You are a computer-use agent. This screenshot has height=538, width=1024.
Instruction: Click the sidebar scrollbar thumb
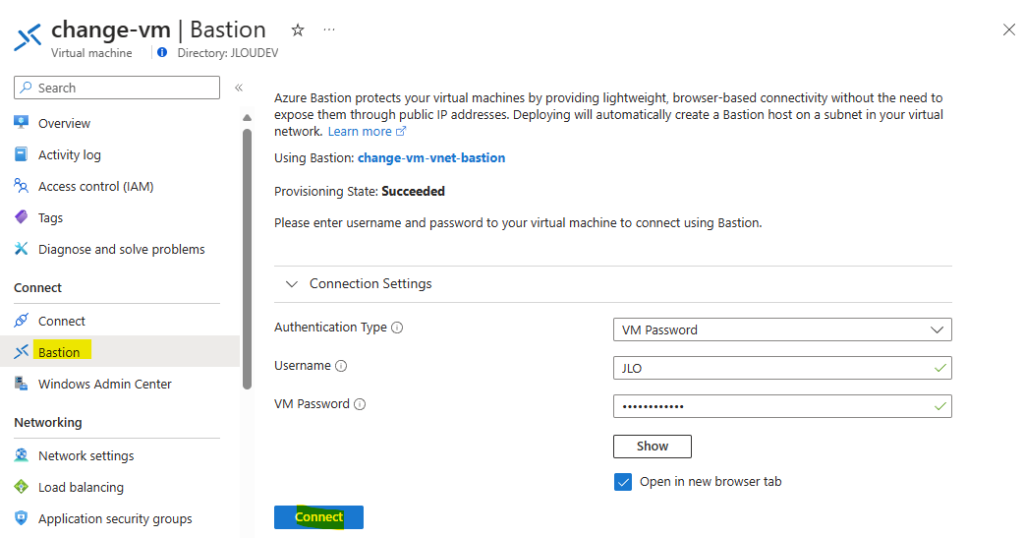click(x=247, y=259)
